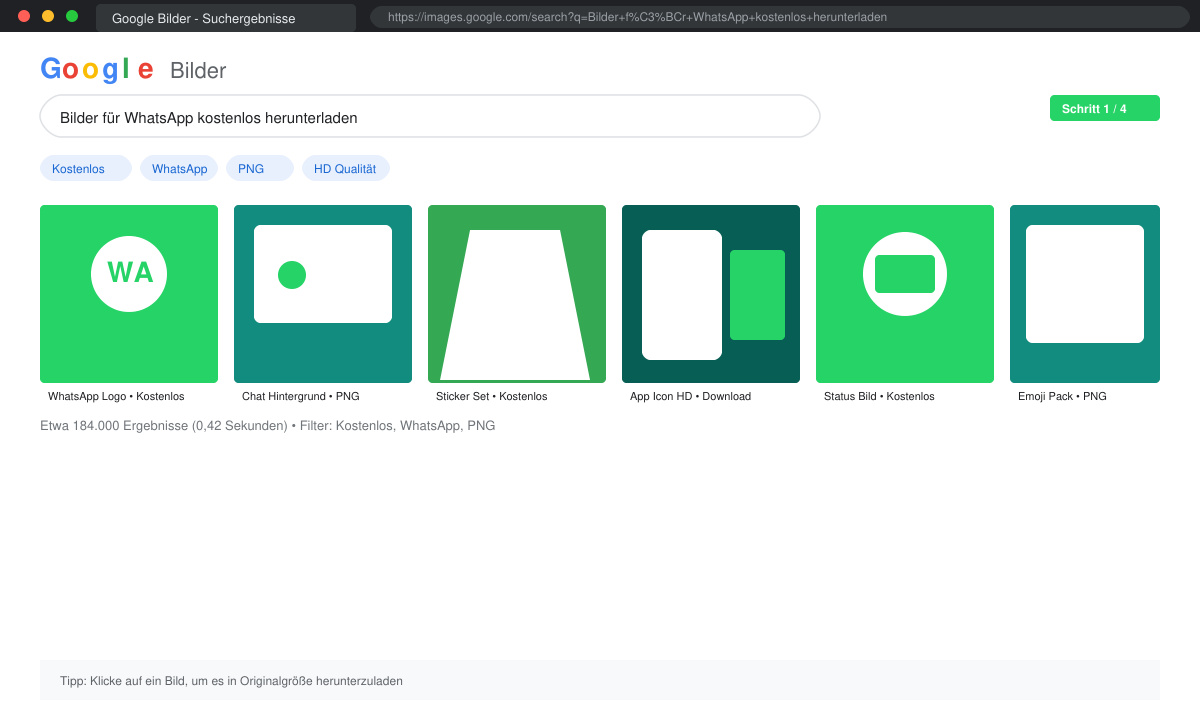
Task: Click the Schritt 1 / 4 step badge
Action: tap(1105, 108)
